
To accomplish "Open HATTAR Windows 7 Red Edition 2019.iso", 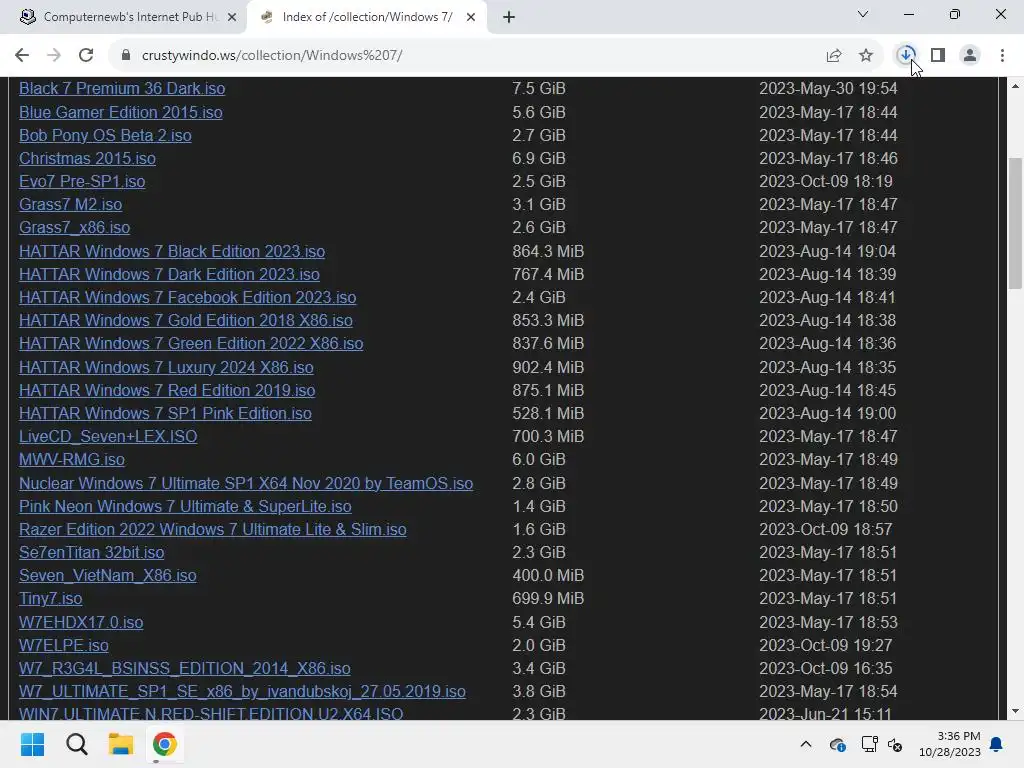I will [x=167, y=390].
